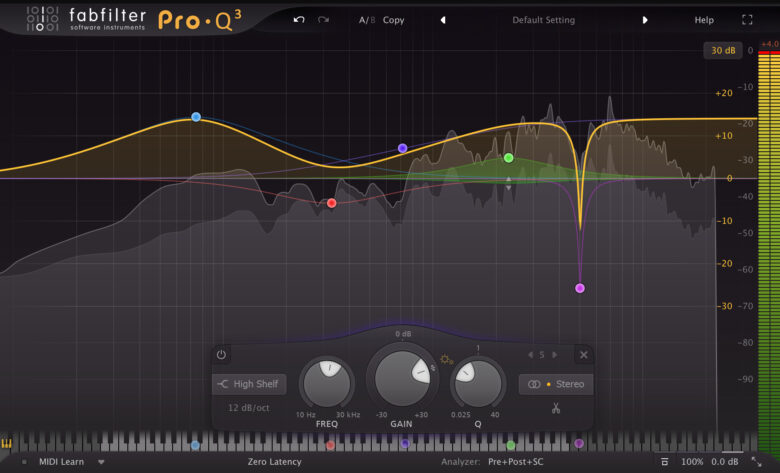Viewport: 780px width, 473px height.
Task: Click the green band marker on piano strip
Action: coord(510,445)
